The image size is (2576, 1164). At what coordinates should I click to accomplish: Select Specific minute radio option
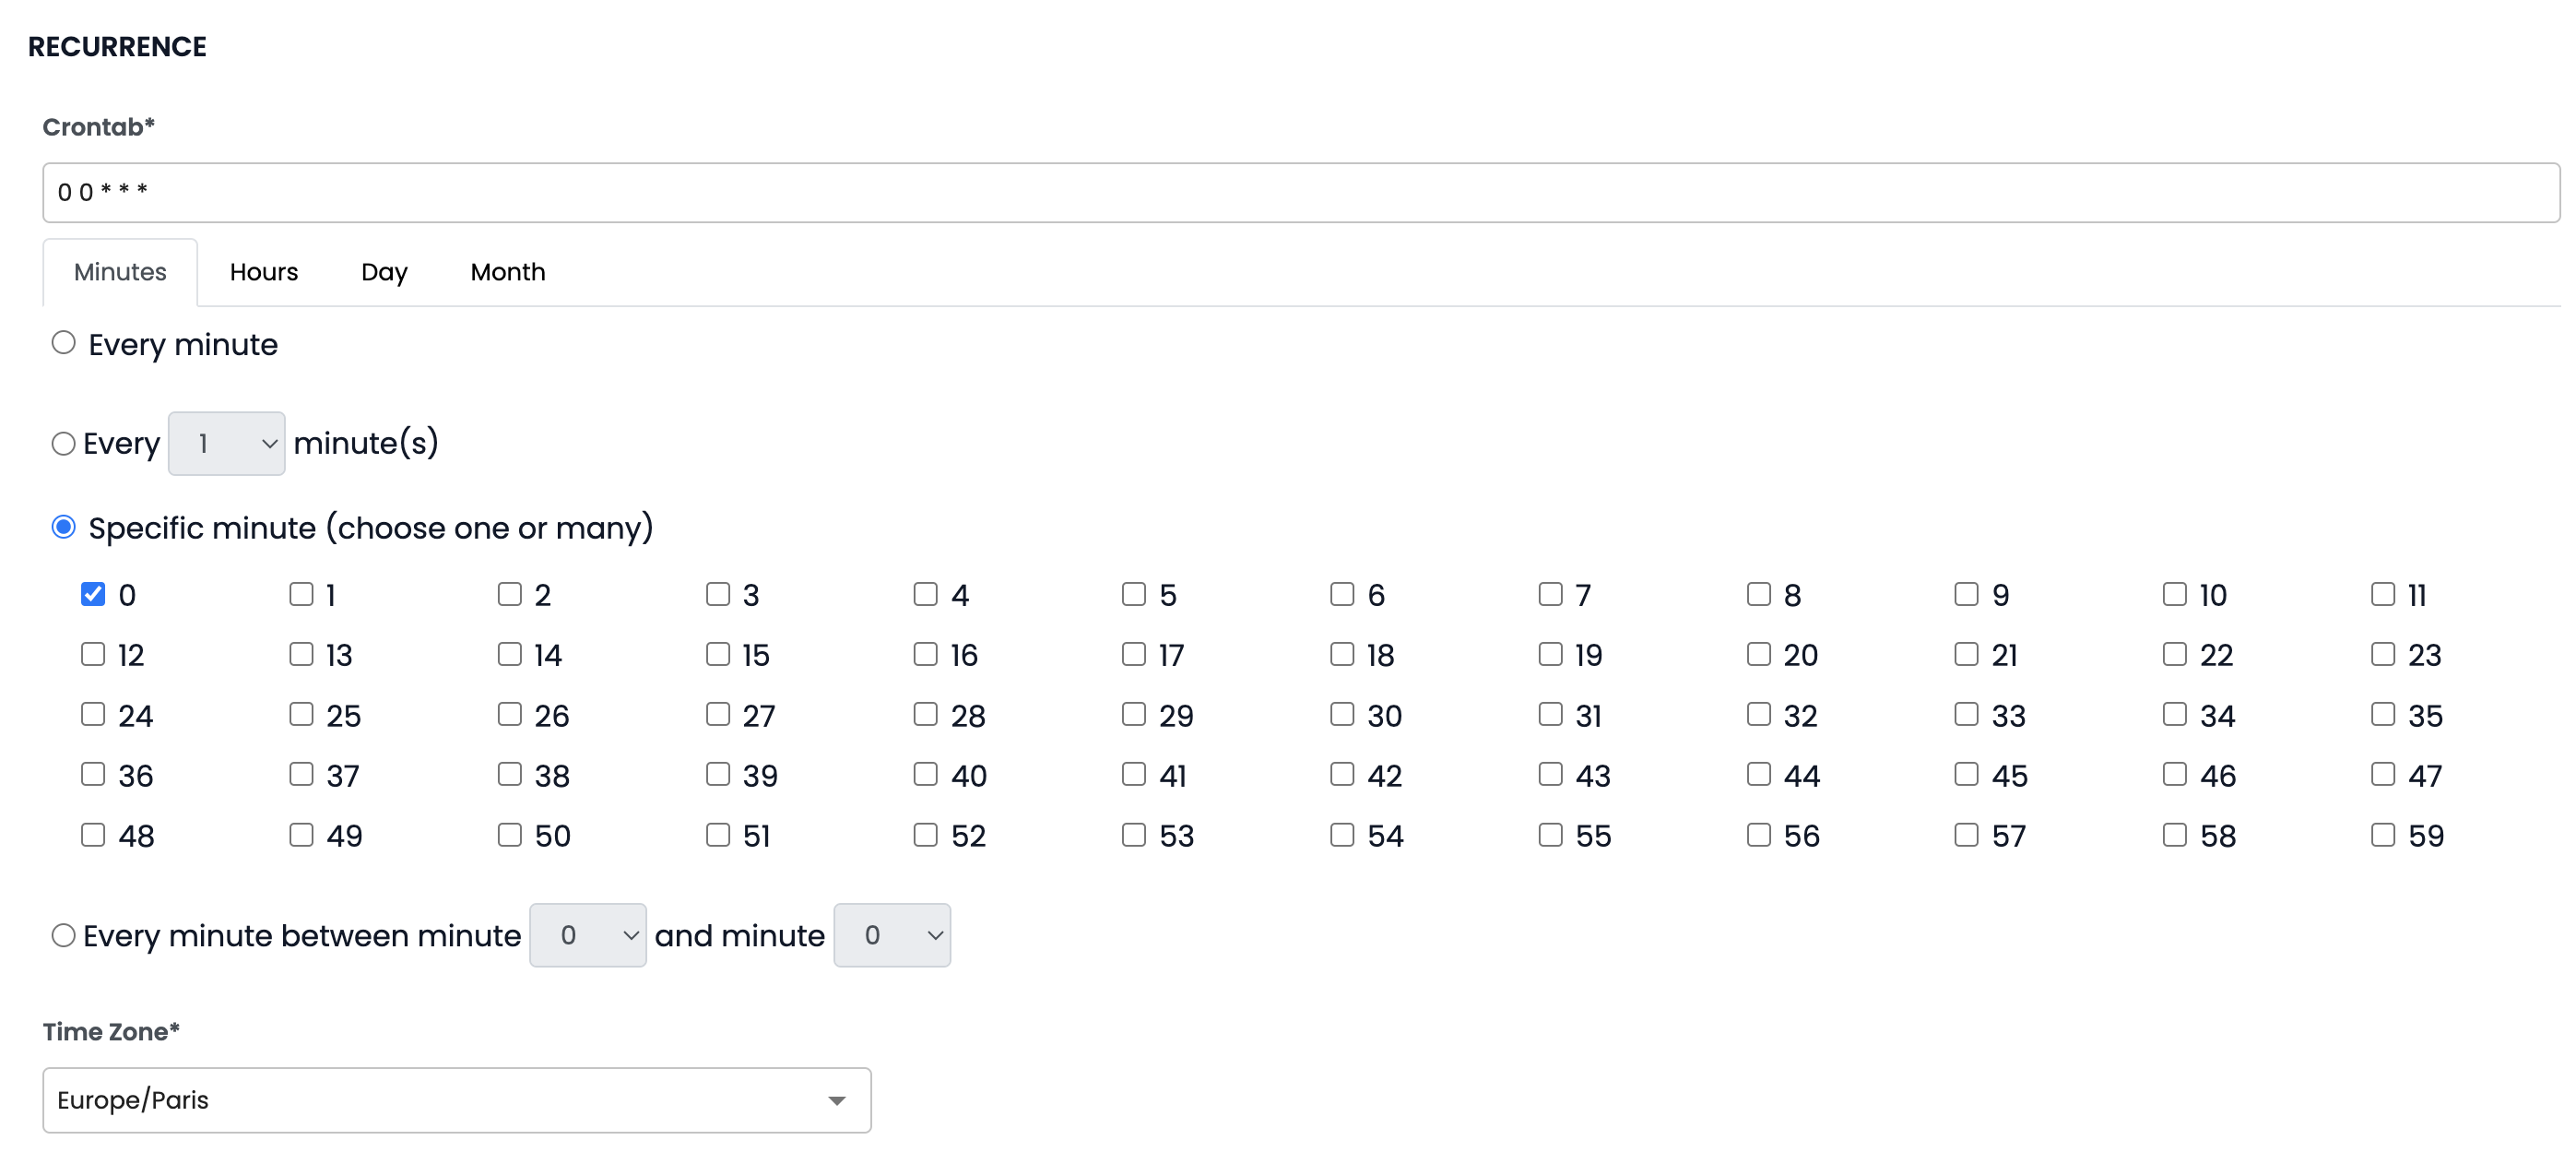(63, 527)
